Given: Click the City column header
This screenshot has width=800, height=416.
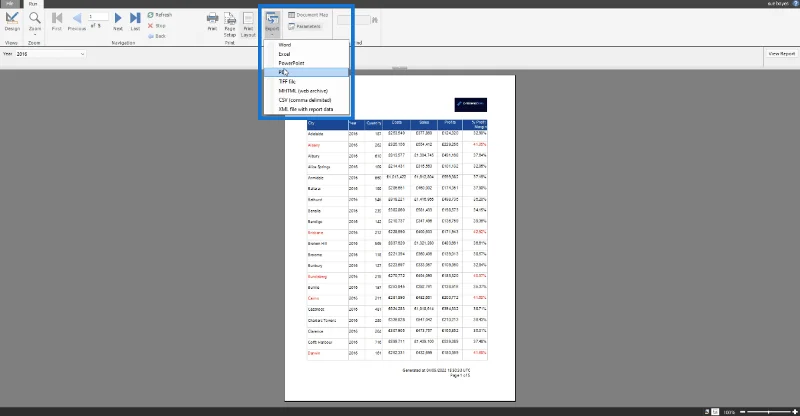Looking at the screenshot, I should pos(328,124).
